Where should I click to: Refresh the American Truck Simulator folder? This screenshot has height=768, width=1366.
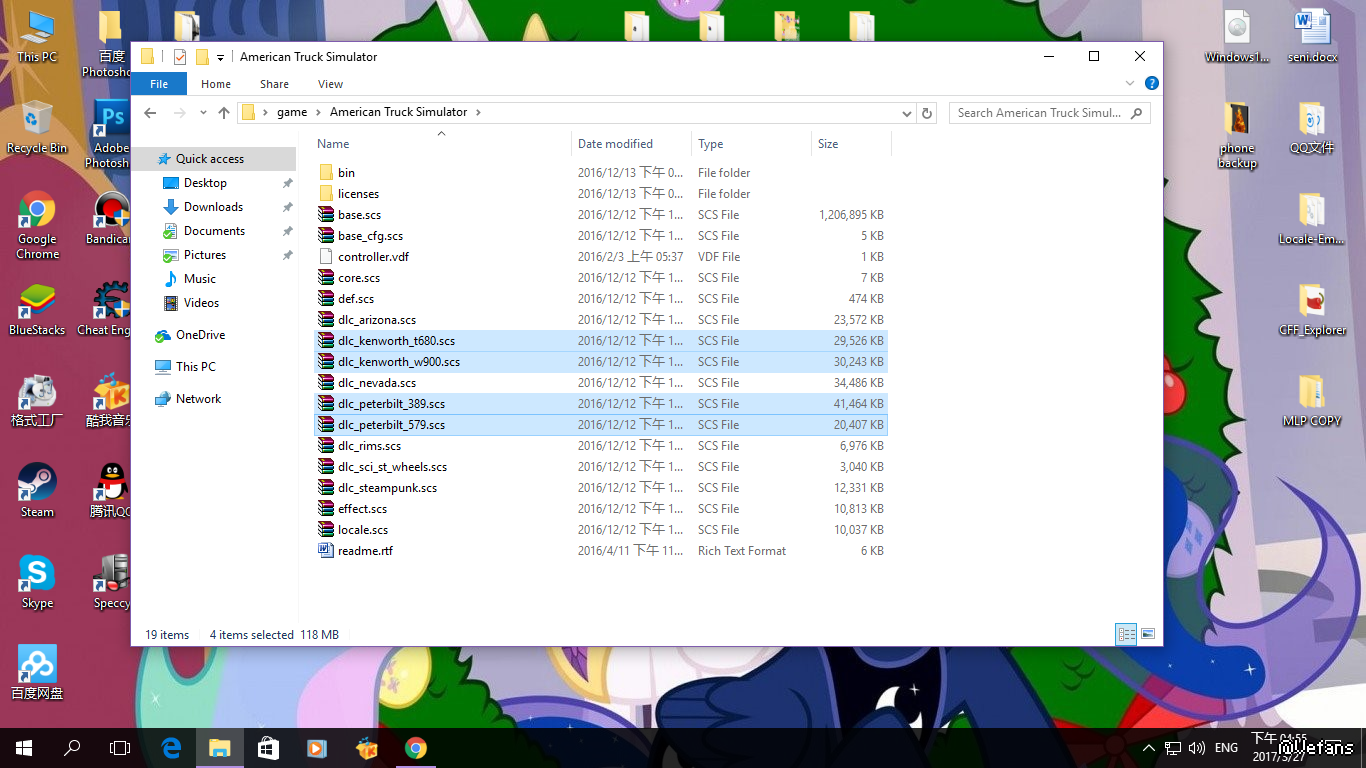point(927,113)
